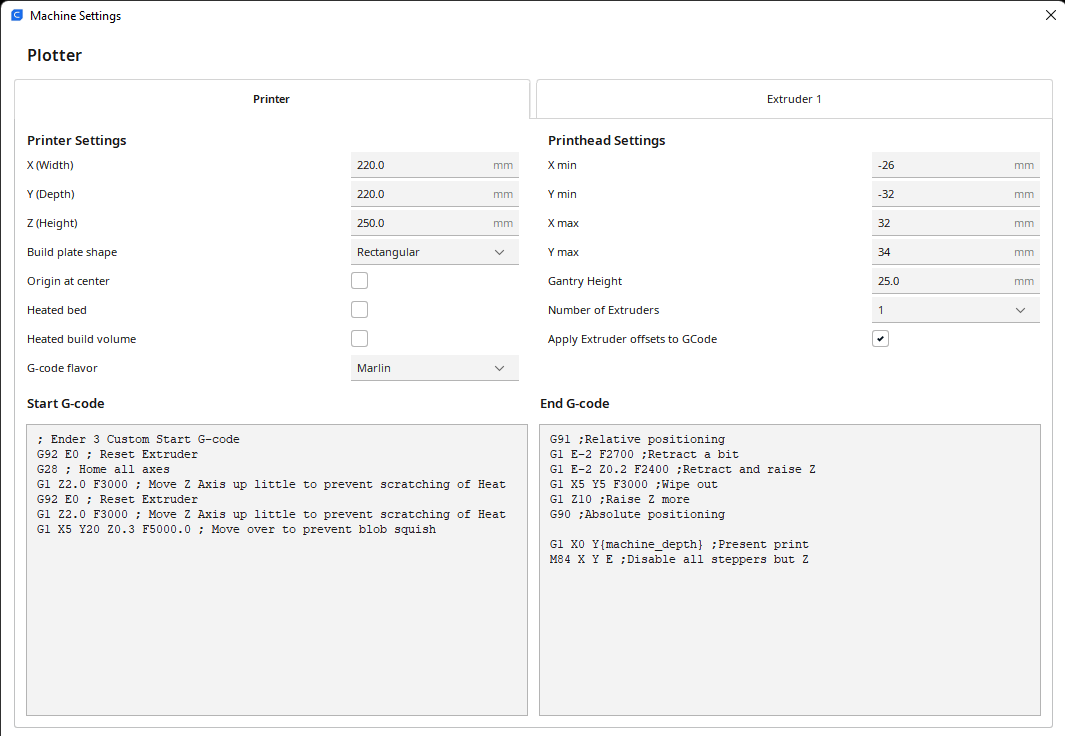Screen dimensions: 1065x736
Task: Close the Machine Settings window
Action: point(1050,16)
